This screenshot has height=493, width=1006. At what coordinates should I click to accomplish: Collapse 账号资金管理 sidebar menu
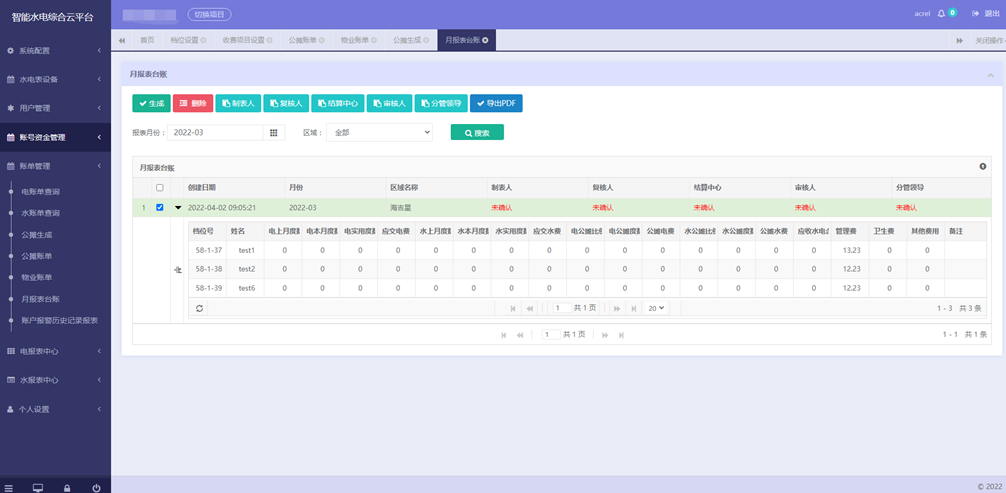tap(55, 137)
